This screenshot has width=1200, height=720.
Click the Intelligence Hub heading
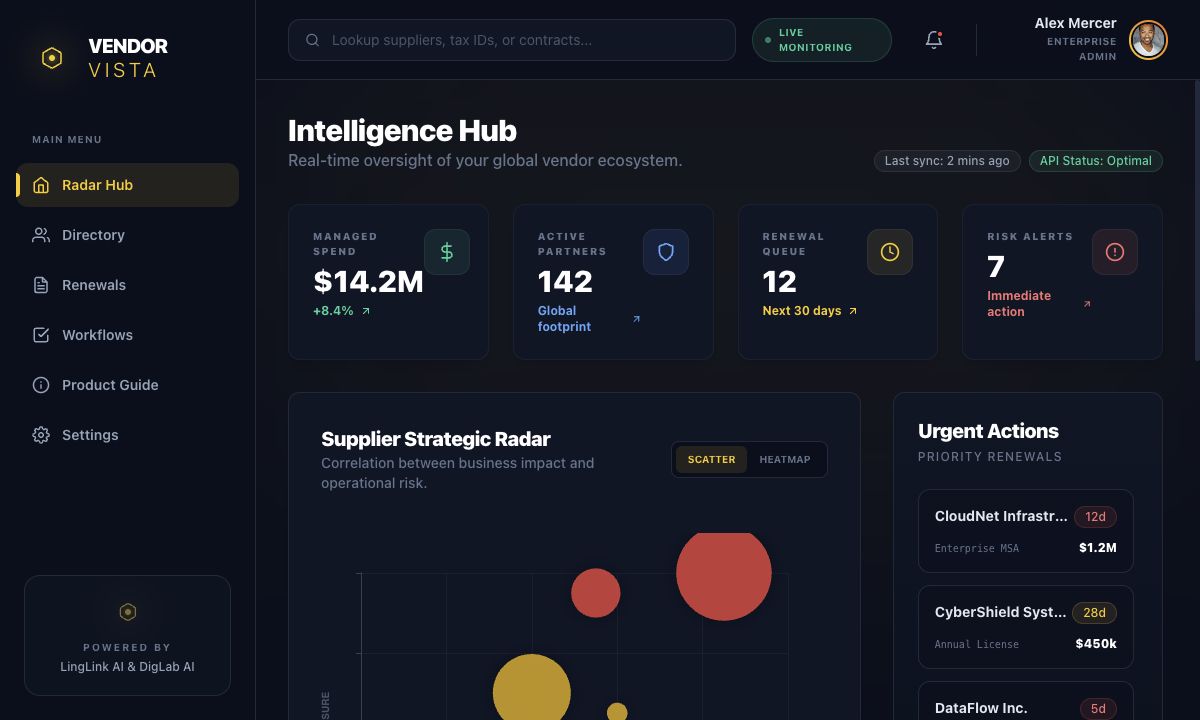pos(402,131)
